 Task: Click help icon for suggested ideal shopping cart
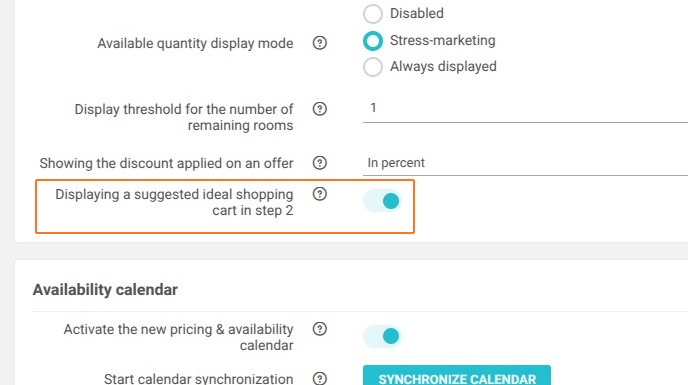click(319, 194)
